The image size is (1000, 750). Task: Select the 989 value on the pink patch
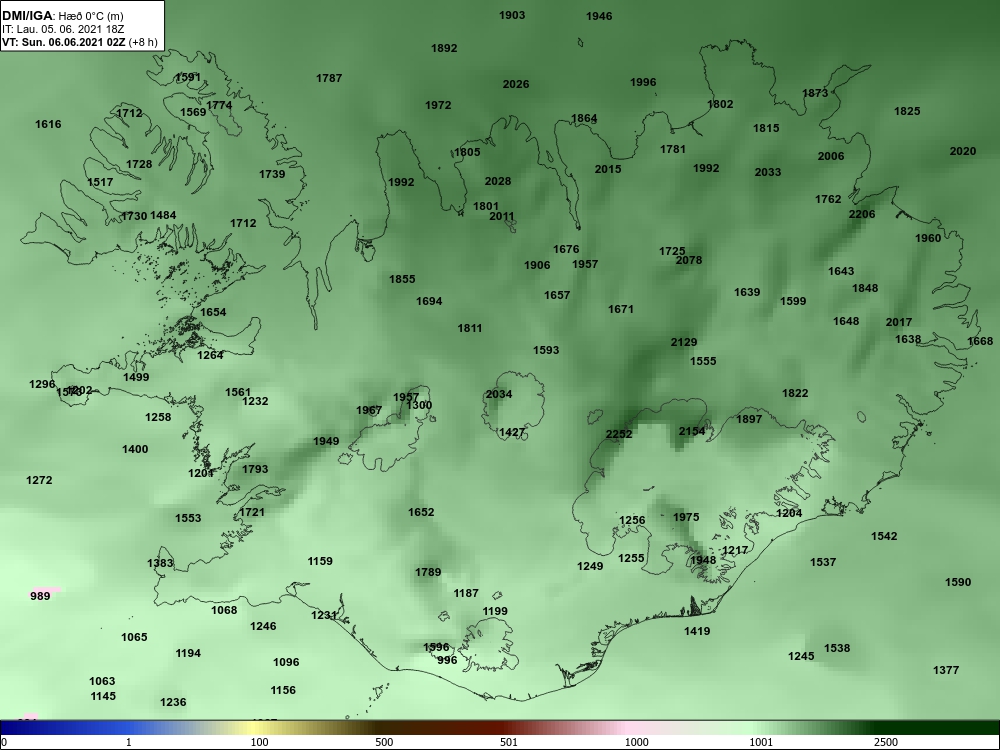pyautogui.click(x=40, y=596)
